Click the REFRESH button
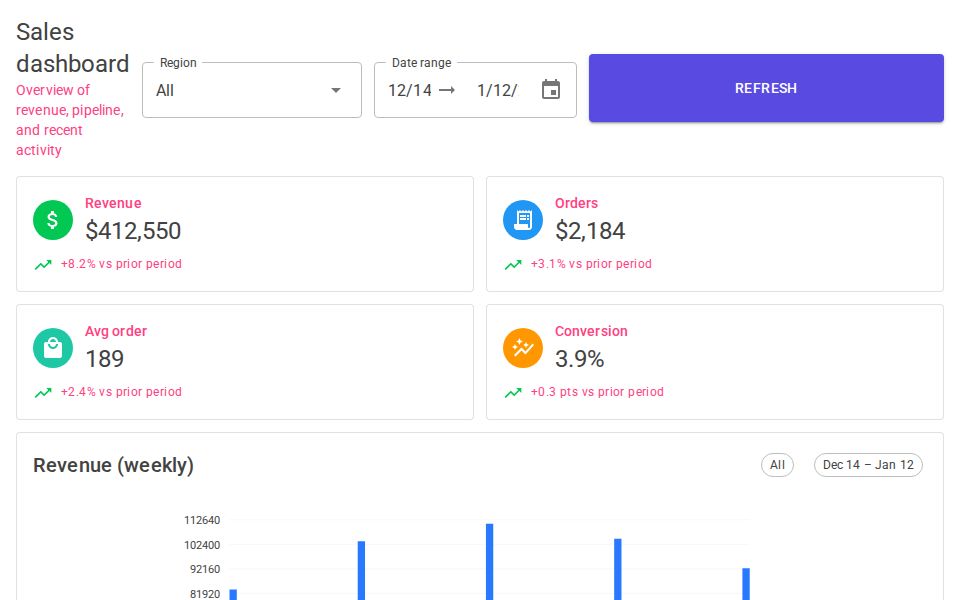Viewport: 960px width, 600px height. pos(766,88)
